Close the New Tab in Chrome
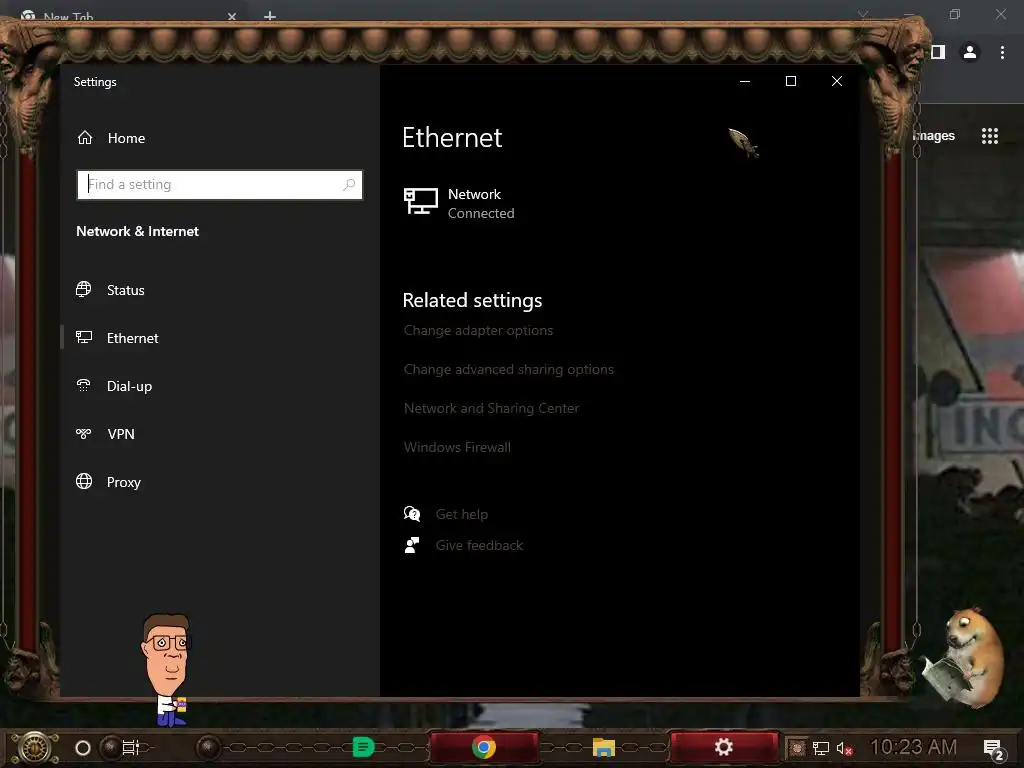This screenshot has height=768, width=1024. 232,16
